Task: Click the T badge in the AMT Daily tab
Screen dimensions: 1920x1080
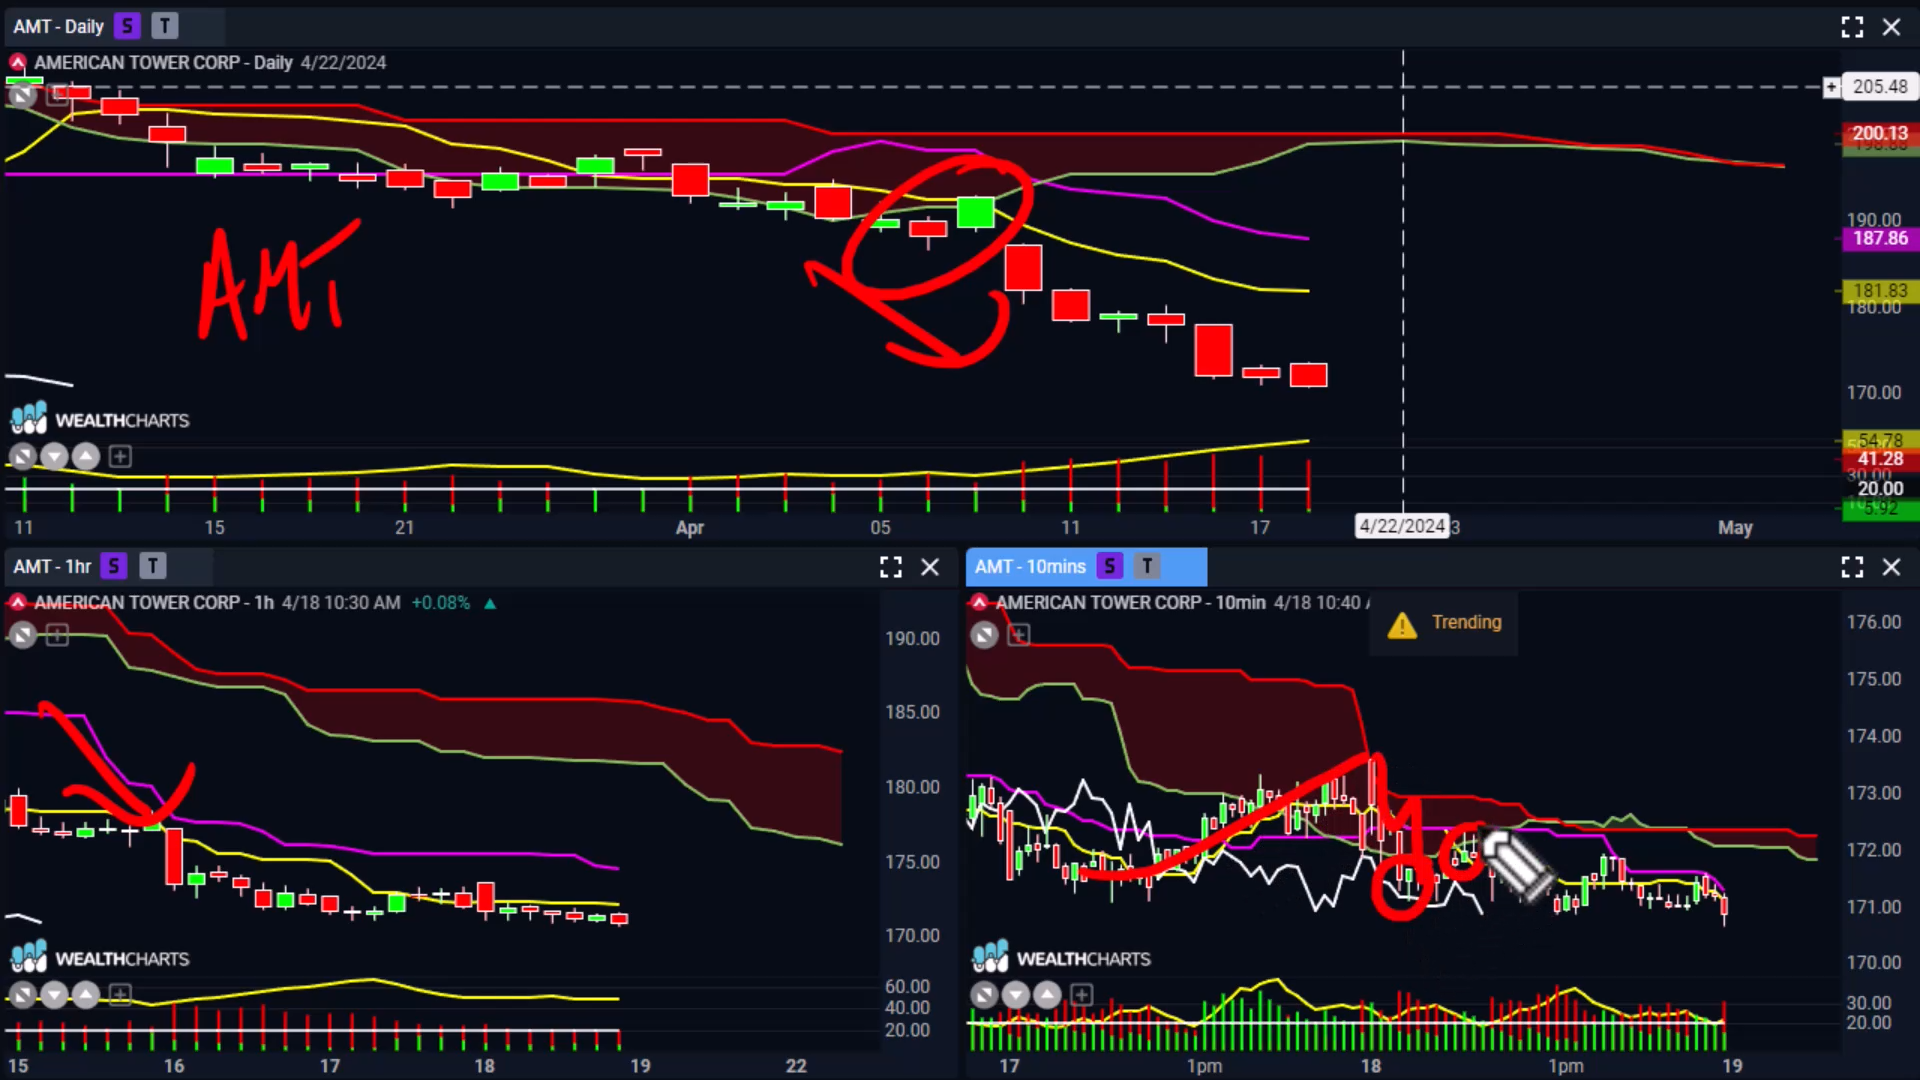Action: coord(165,27)
